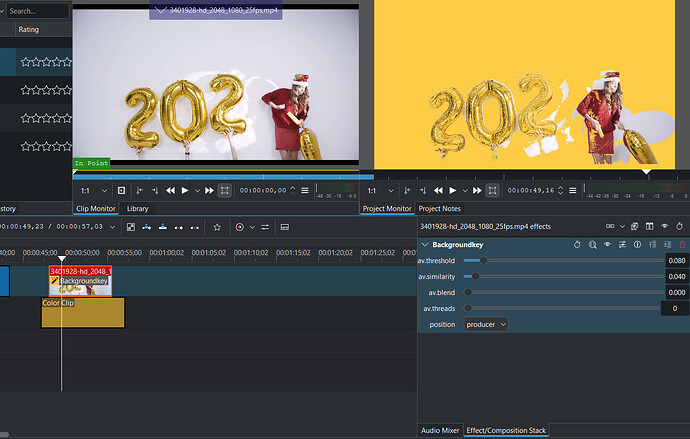
Task: Toggle the subtitle track tool icon
Action: coord(285,227)
